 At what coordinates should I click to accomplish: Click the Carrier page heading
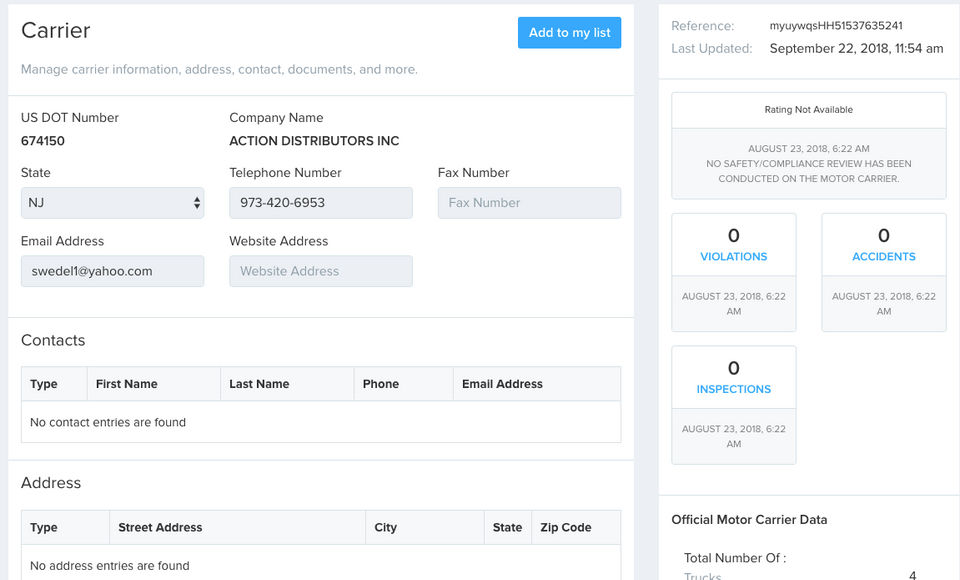(x=56, y=31)
